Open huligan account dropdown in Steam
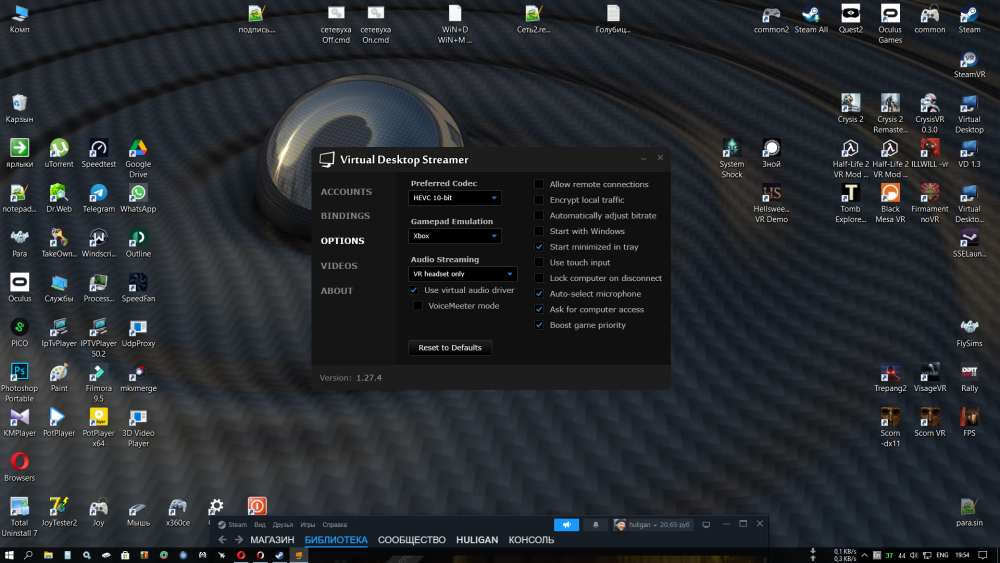 point(652,525)
